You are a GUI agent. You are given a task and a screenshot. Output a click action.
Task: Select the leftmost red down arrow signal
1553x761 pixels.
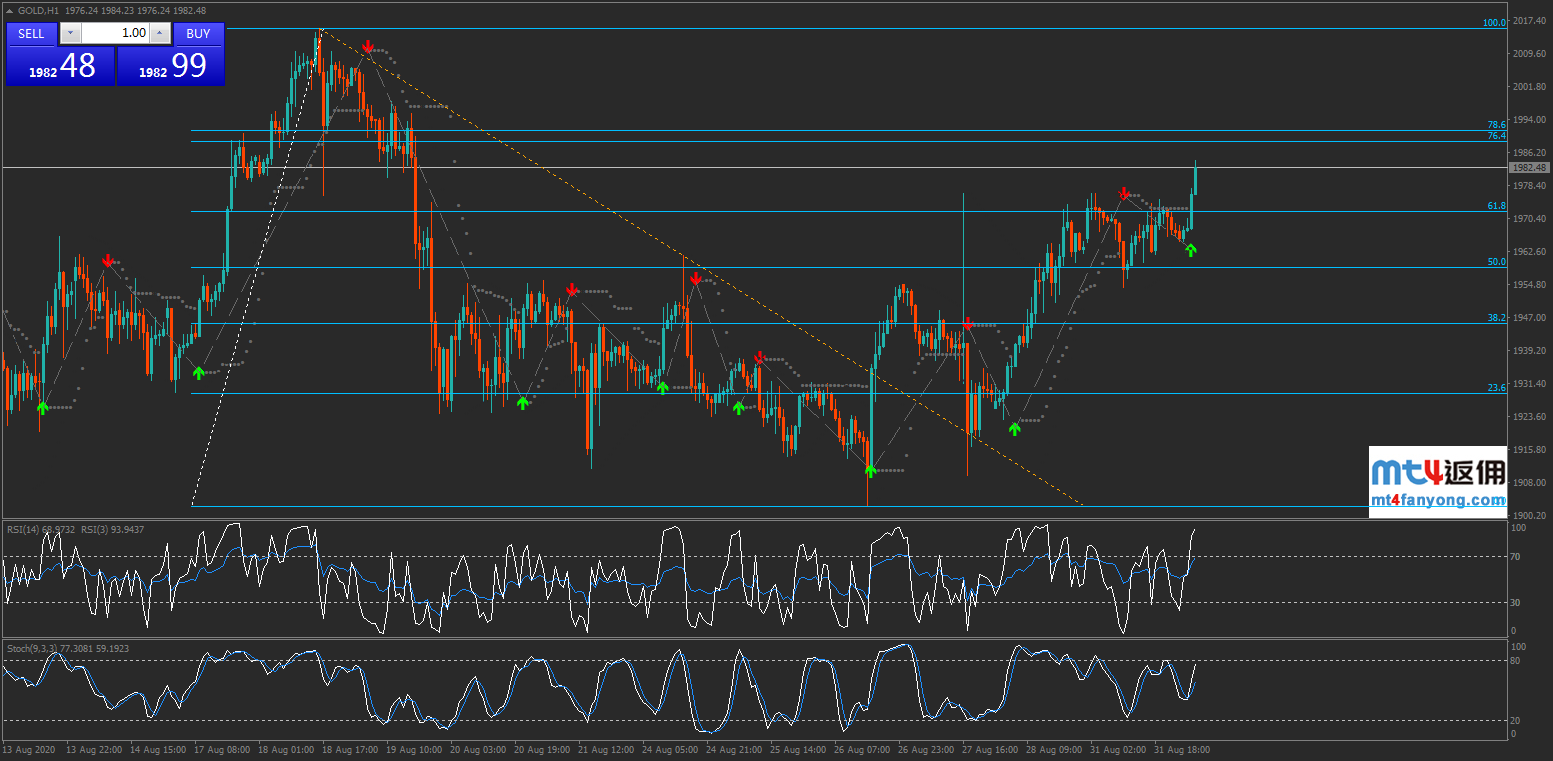[106, 261]
